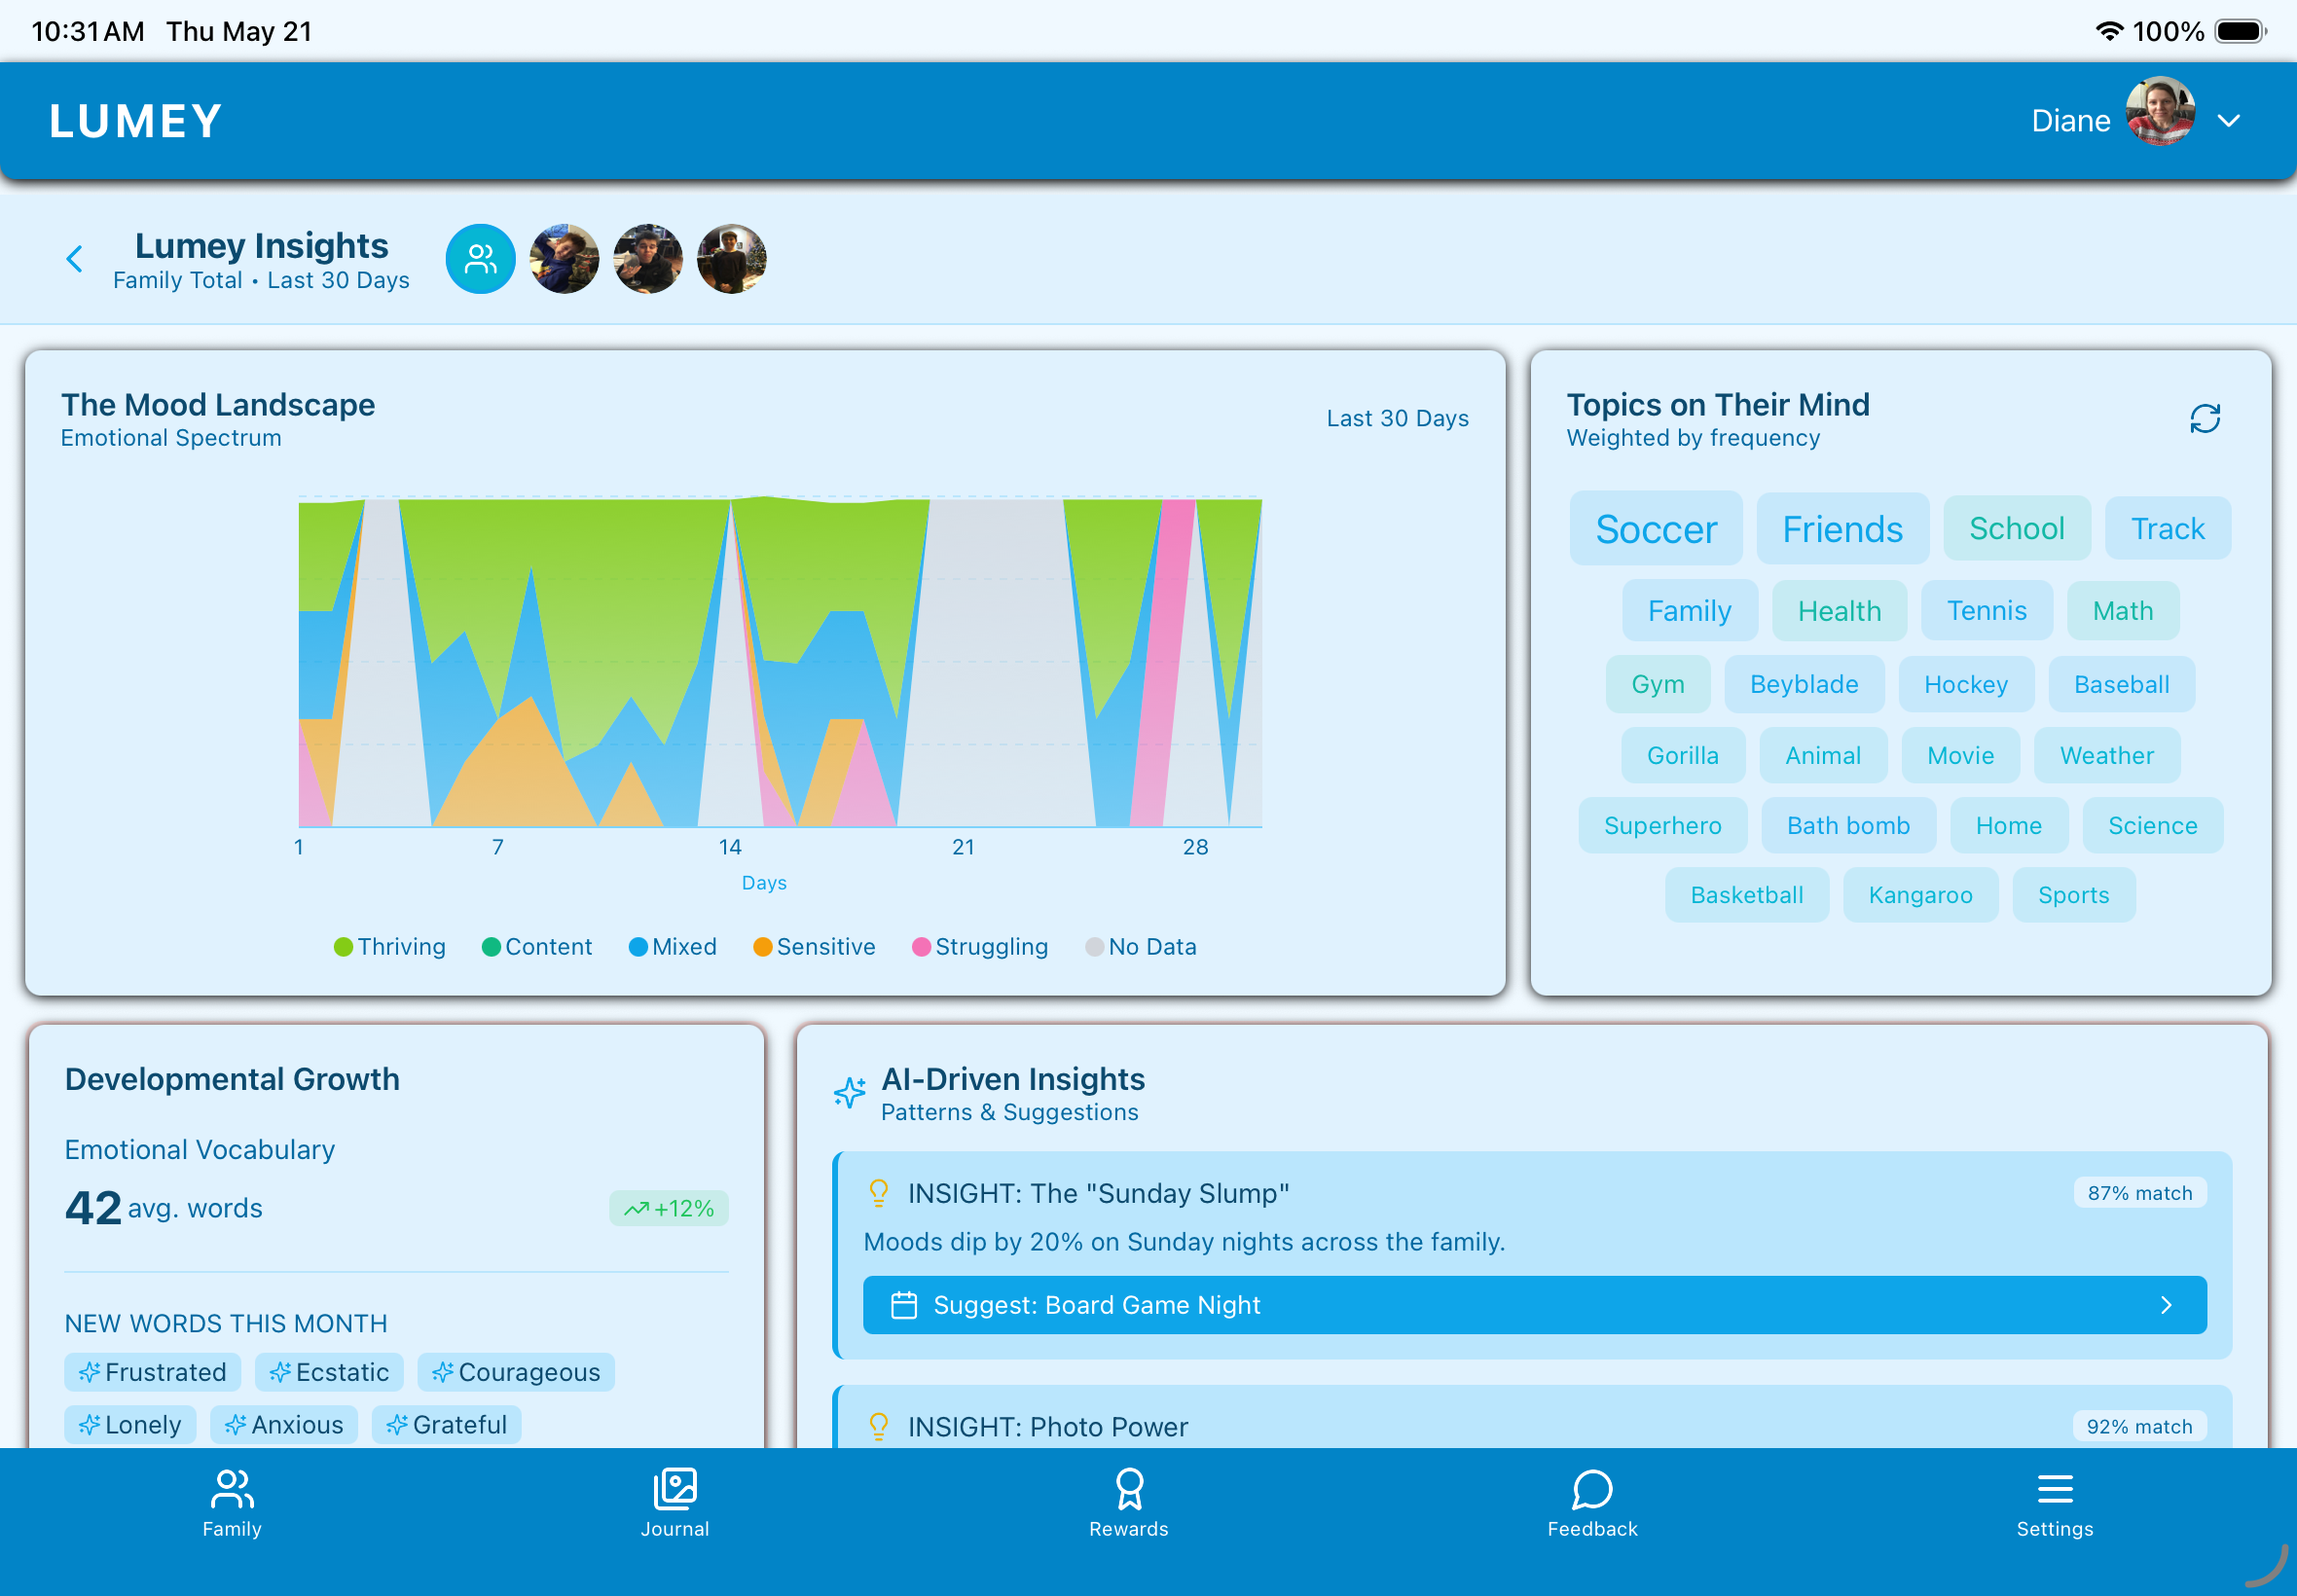Toggle the Mixed legend entry
The image size is (2297, 1596).
(673, 947)
